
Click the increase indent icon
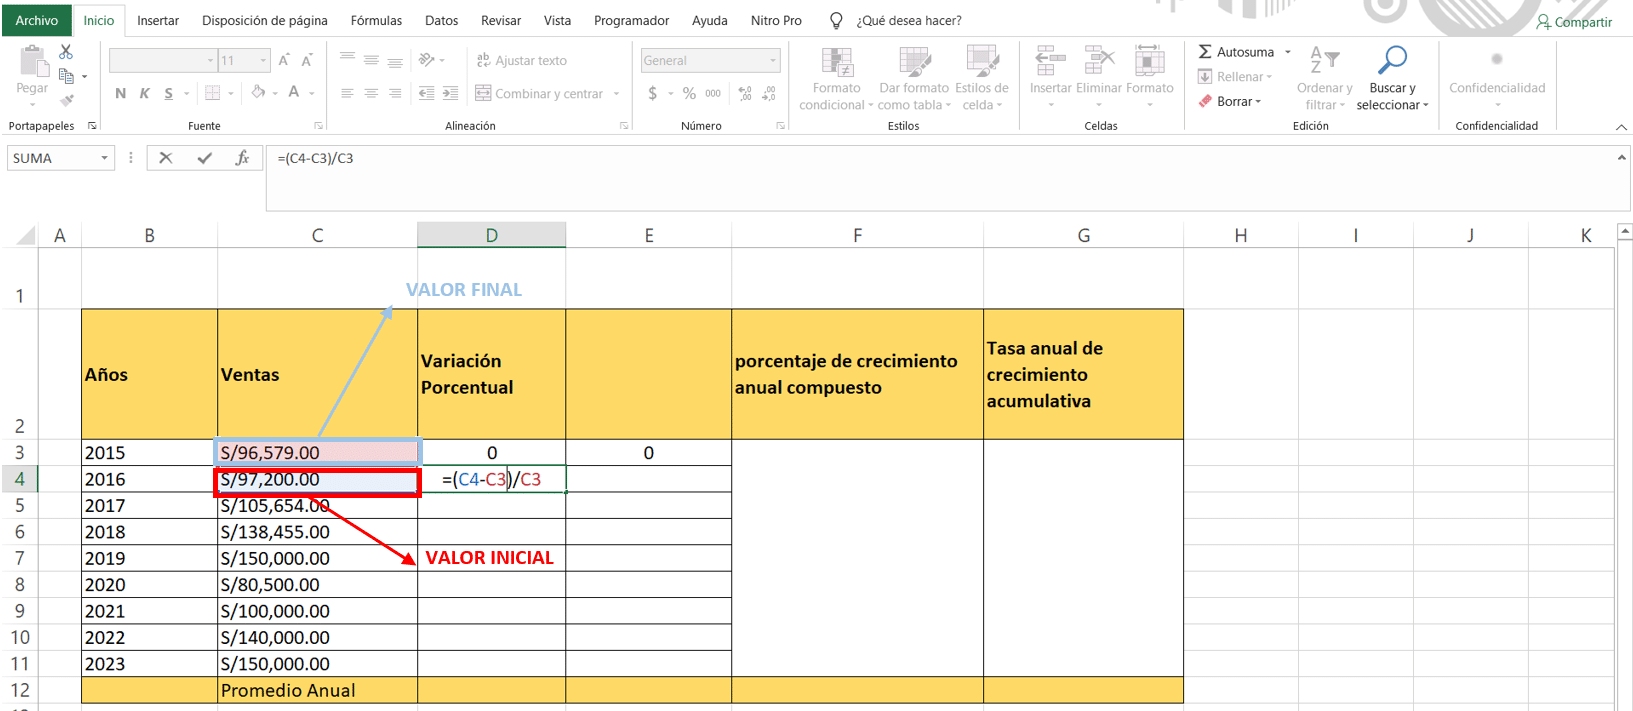pos(450,93)
